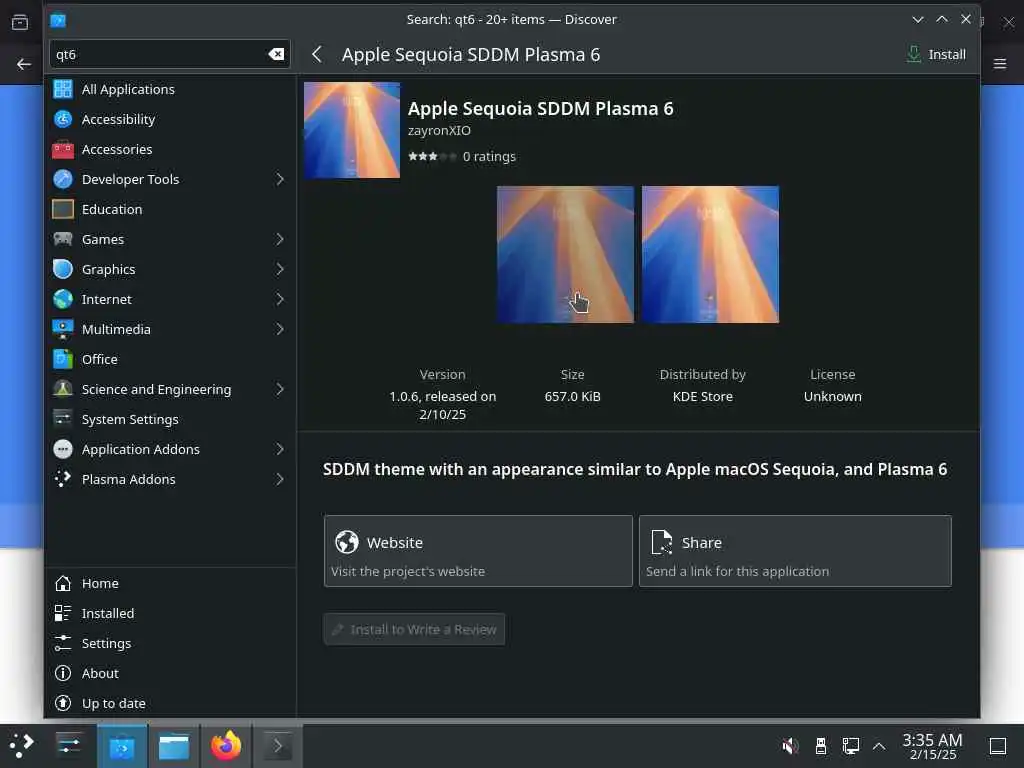Open Discover Settings page

[170, 643]
